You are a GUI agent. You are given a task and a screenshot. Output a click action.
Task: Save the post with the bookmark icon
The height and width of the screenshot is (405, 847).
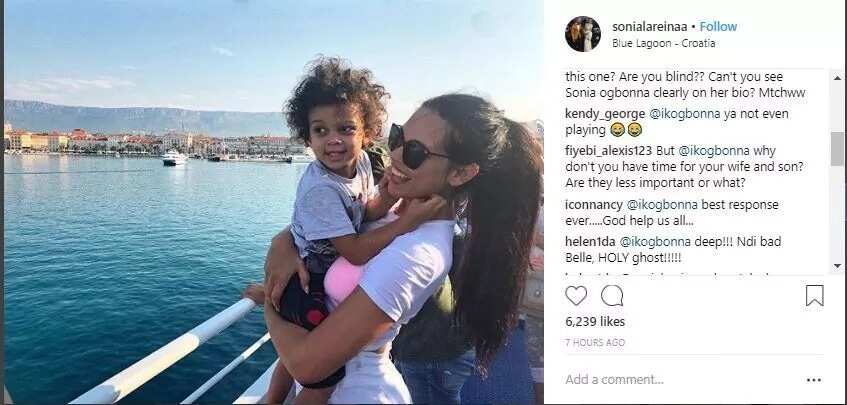(815, 295)
